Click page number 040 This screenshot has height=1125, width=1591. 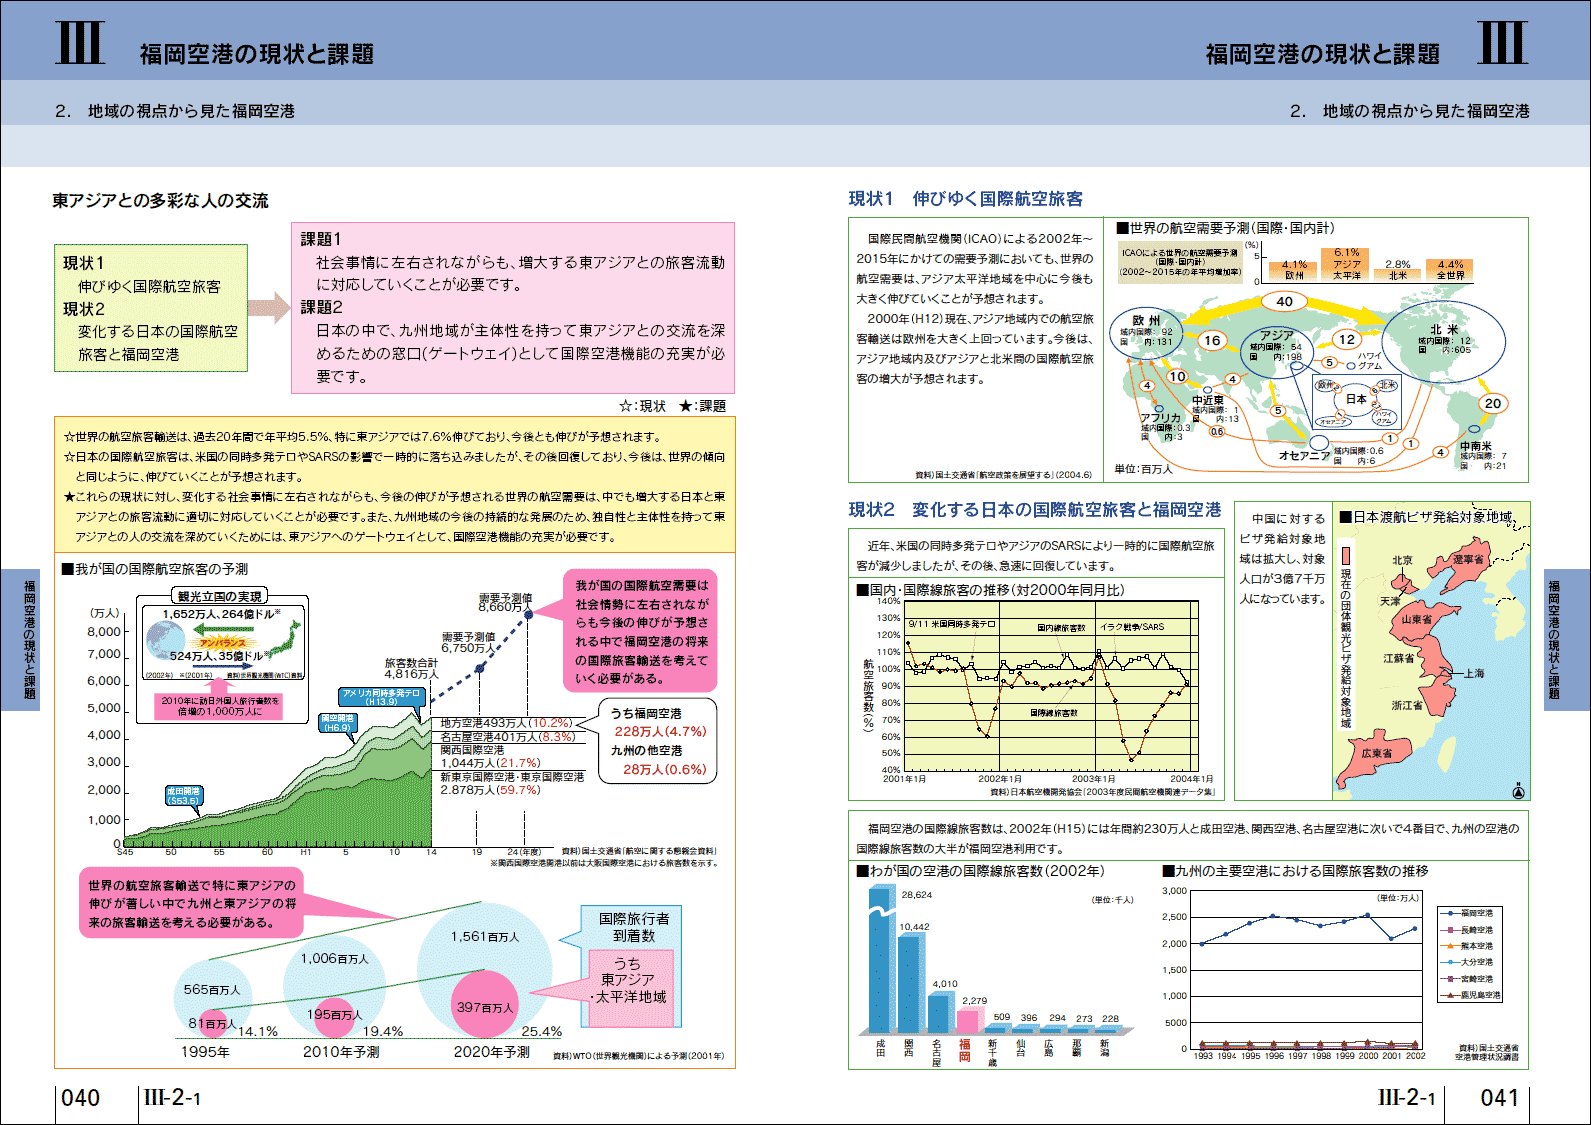(x=81, y=1098)
